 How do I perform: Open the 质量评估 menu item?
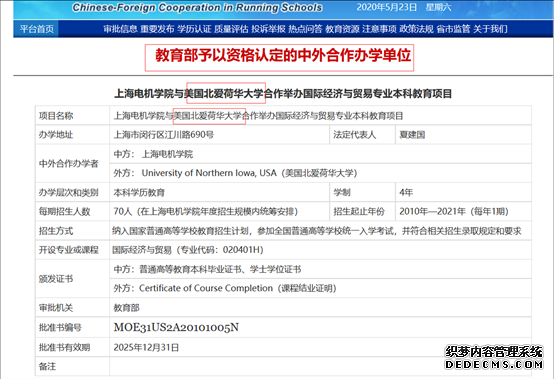231,29
